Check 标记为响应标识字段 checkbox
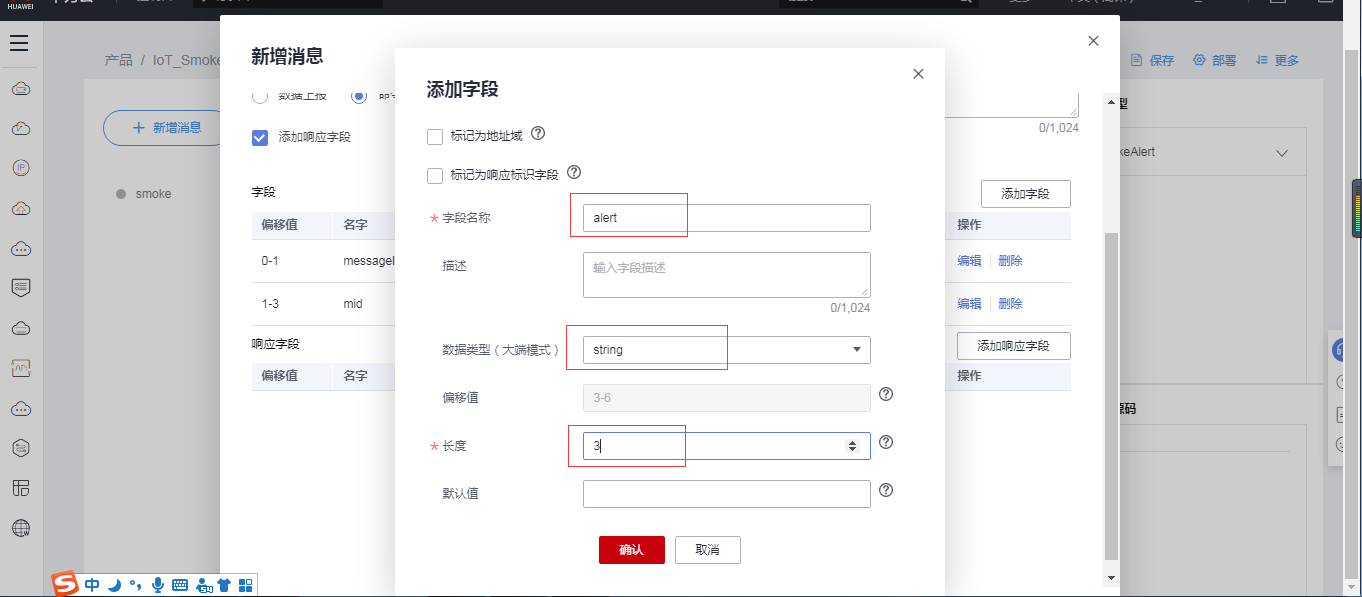The height and width of the screenshot is (597, 1362). (x=435, y=176)
